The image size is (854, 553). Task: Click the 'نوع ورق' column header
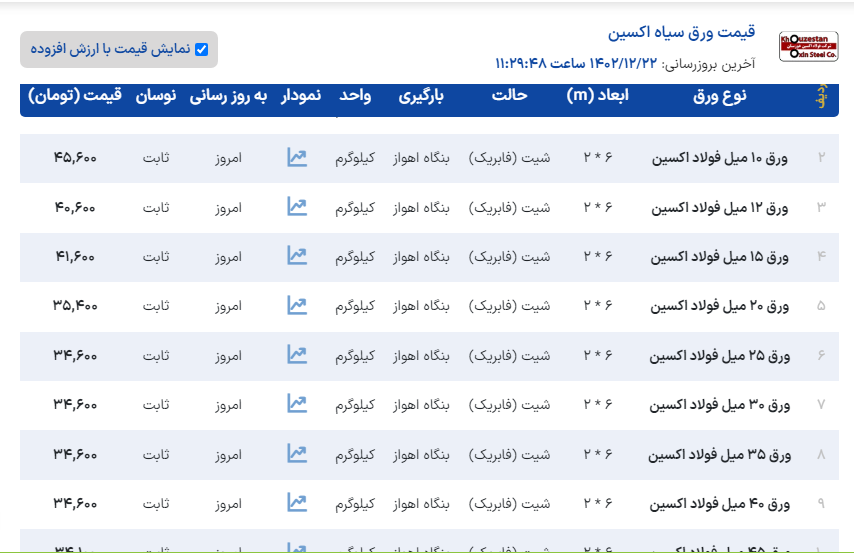click(x=720, y=96)
